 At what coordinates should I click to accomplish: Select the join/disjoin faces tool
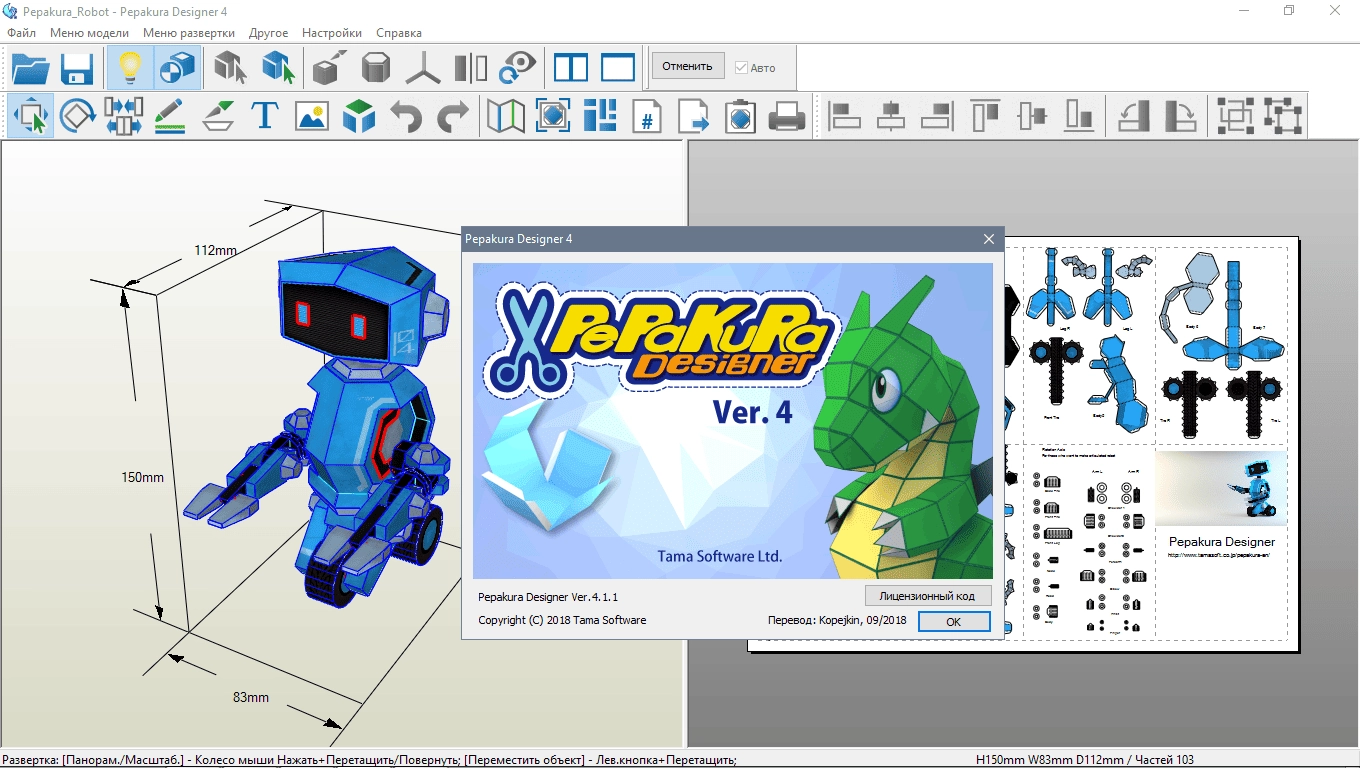pos(124,116)
